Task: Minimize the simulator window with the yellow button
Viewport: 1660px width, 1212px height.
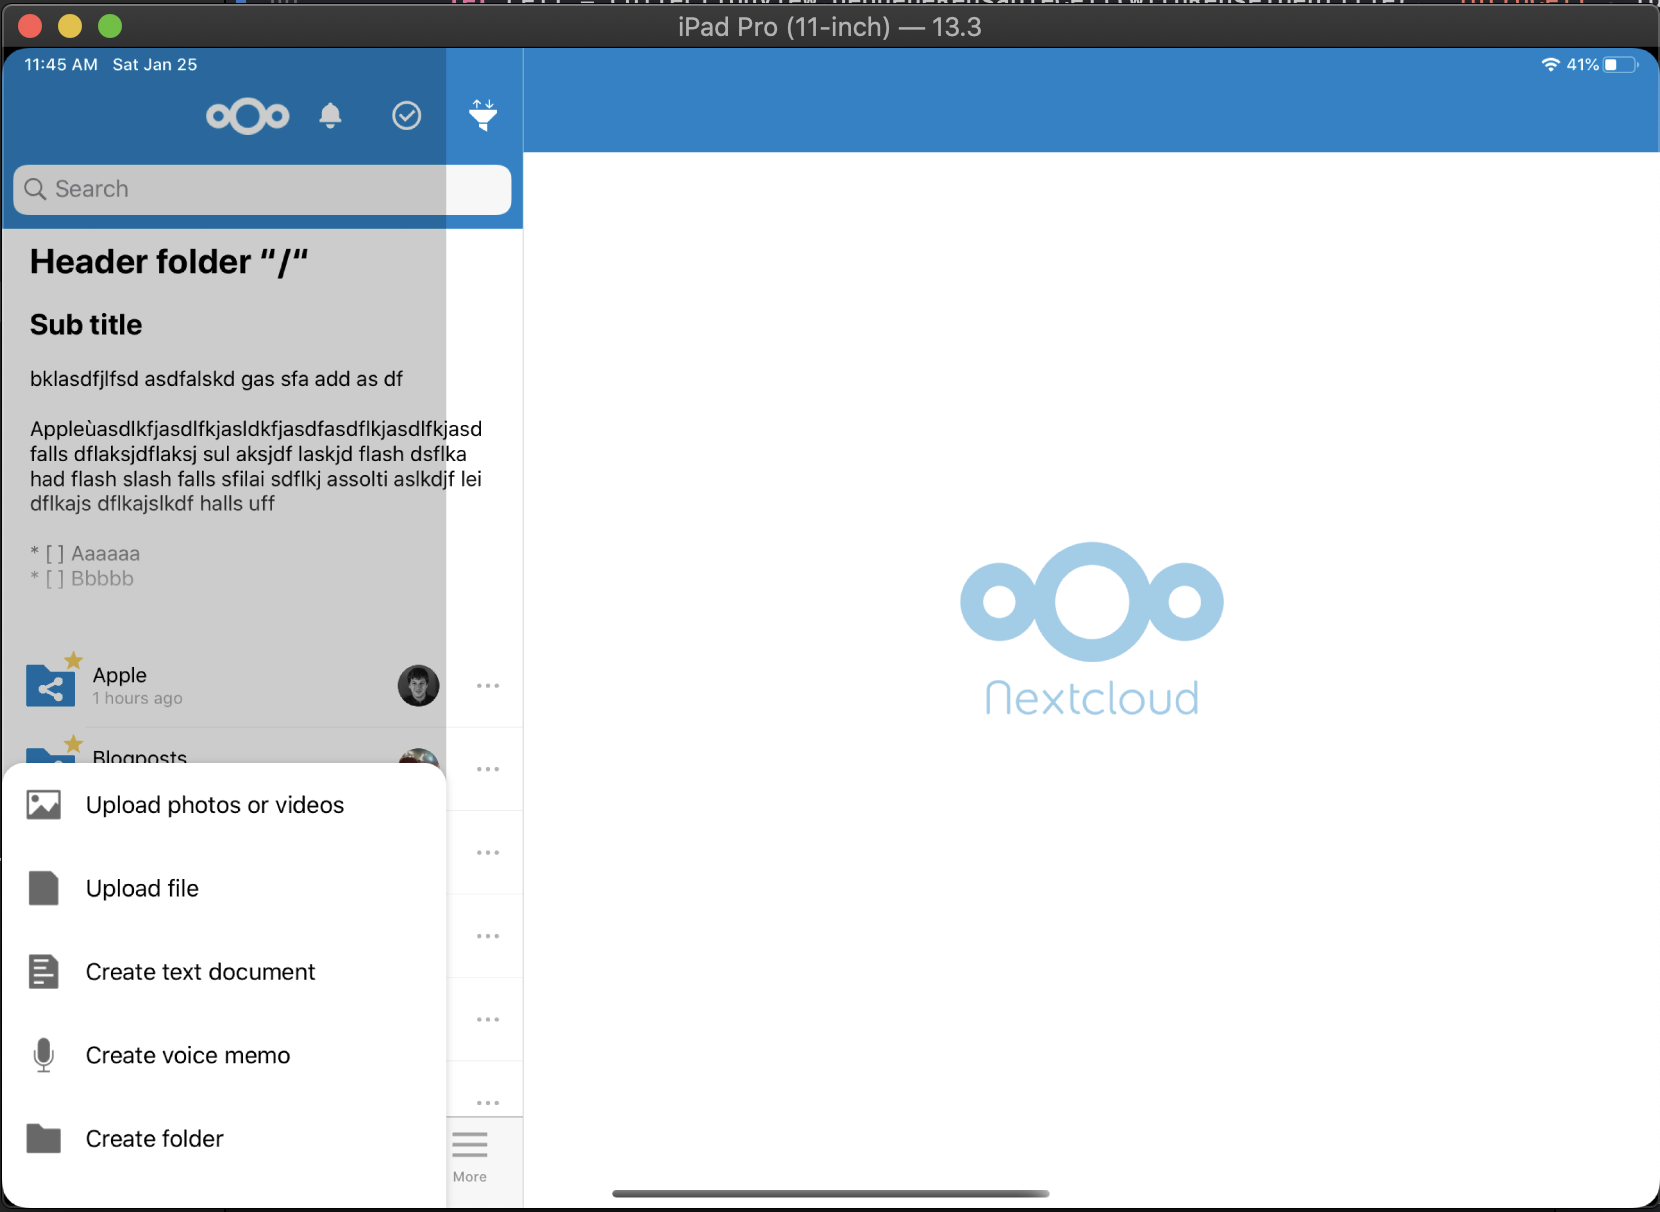Action: [x=70, y=26]
